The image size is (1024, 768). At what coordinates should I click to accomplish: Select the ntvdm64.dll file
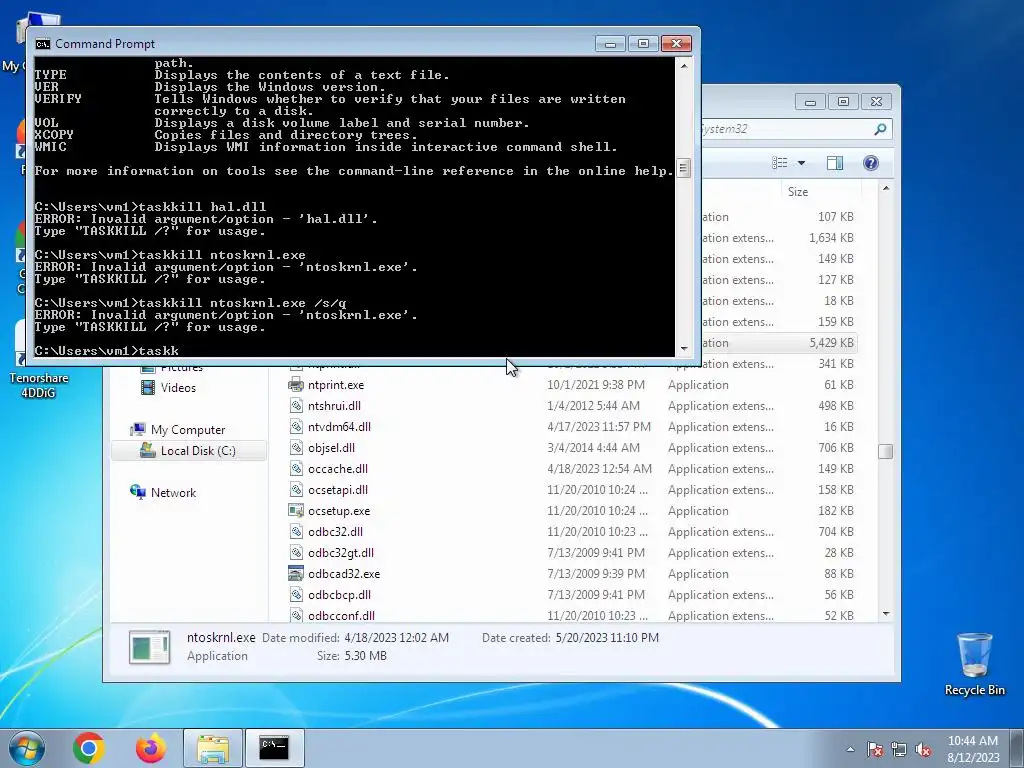pyautogui.click(x=339, y=427)
